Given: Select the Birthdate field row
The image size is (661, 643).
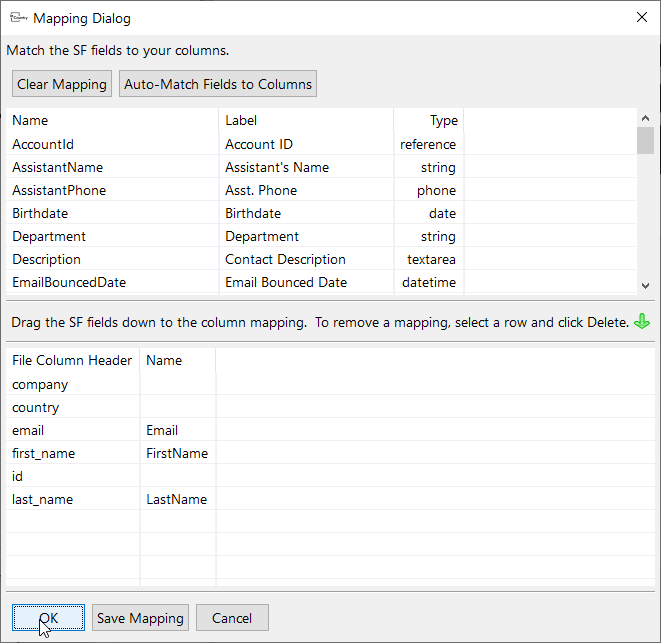Looking at the screenshot, I should point(40,213).
